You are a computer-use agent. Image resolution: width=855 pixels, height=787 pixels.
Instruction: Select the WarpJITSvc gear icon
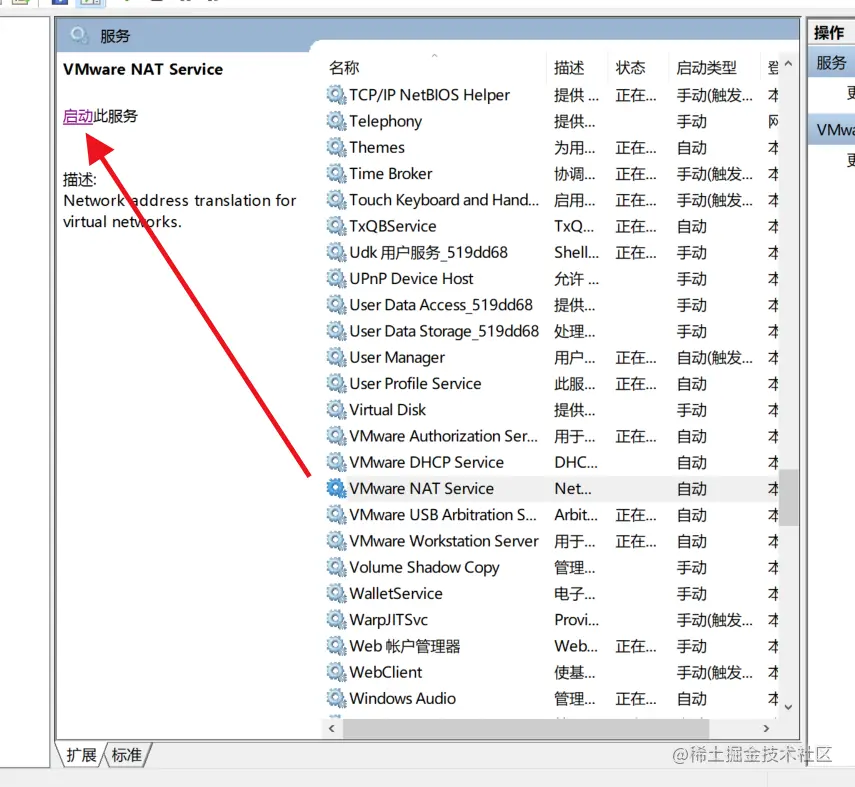pyautogui.click(x=336, y=620)
